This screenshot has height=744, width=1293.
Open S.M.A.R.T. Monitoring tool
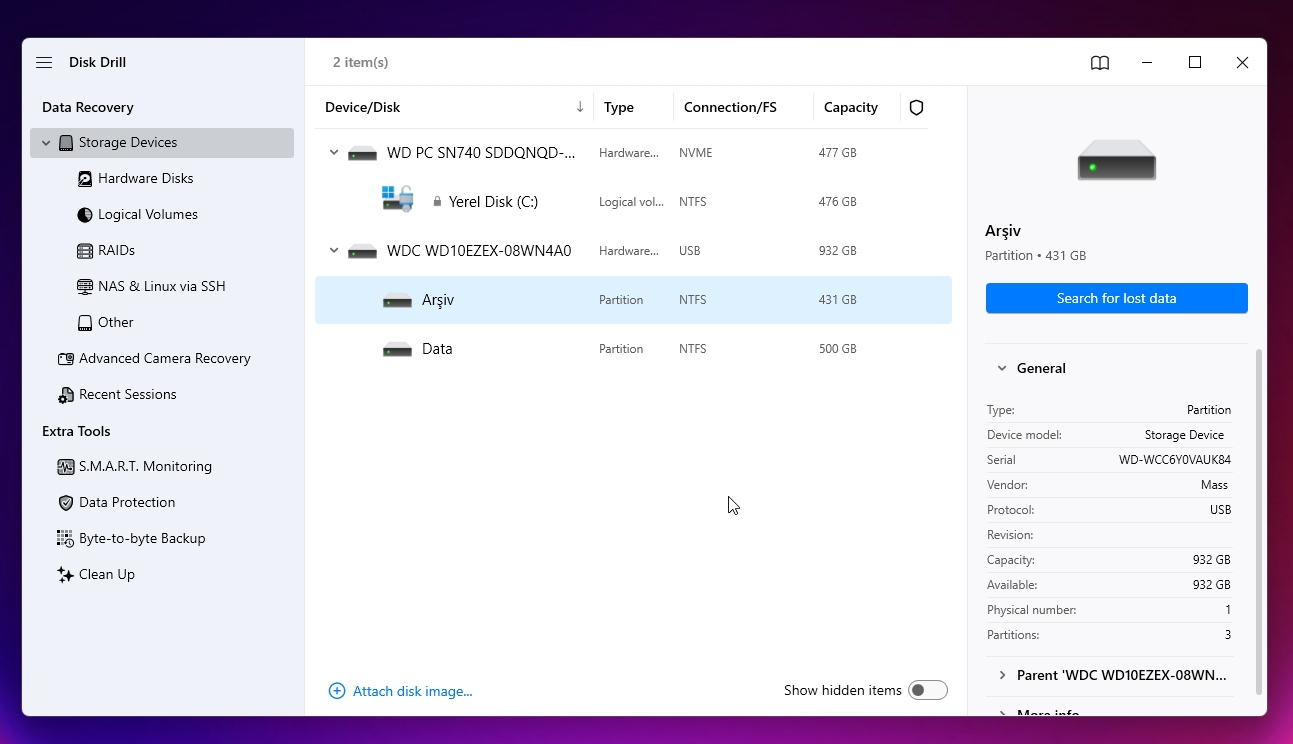pyautogui.click(x=145, y=467)
